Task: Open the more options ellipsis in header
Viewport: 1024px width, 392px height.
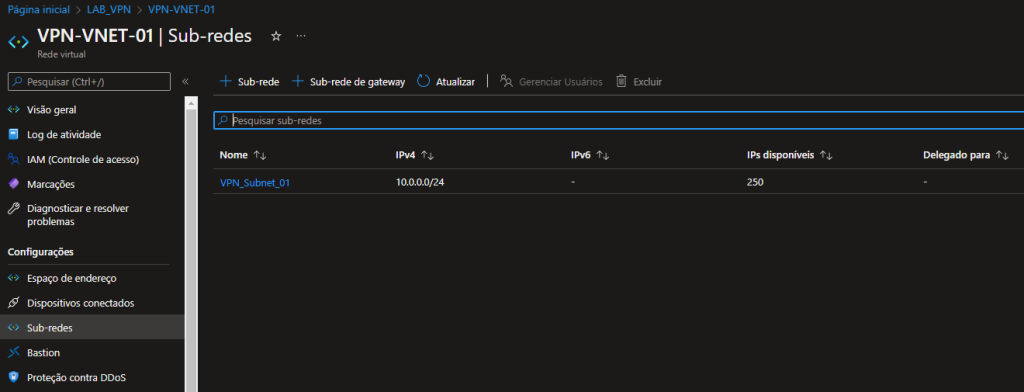Action: 300,36
